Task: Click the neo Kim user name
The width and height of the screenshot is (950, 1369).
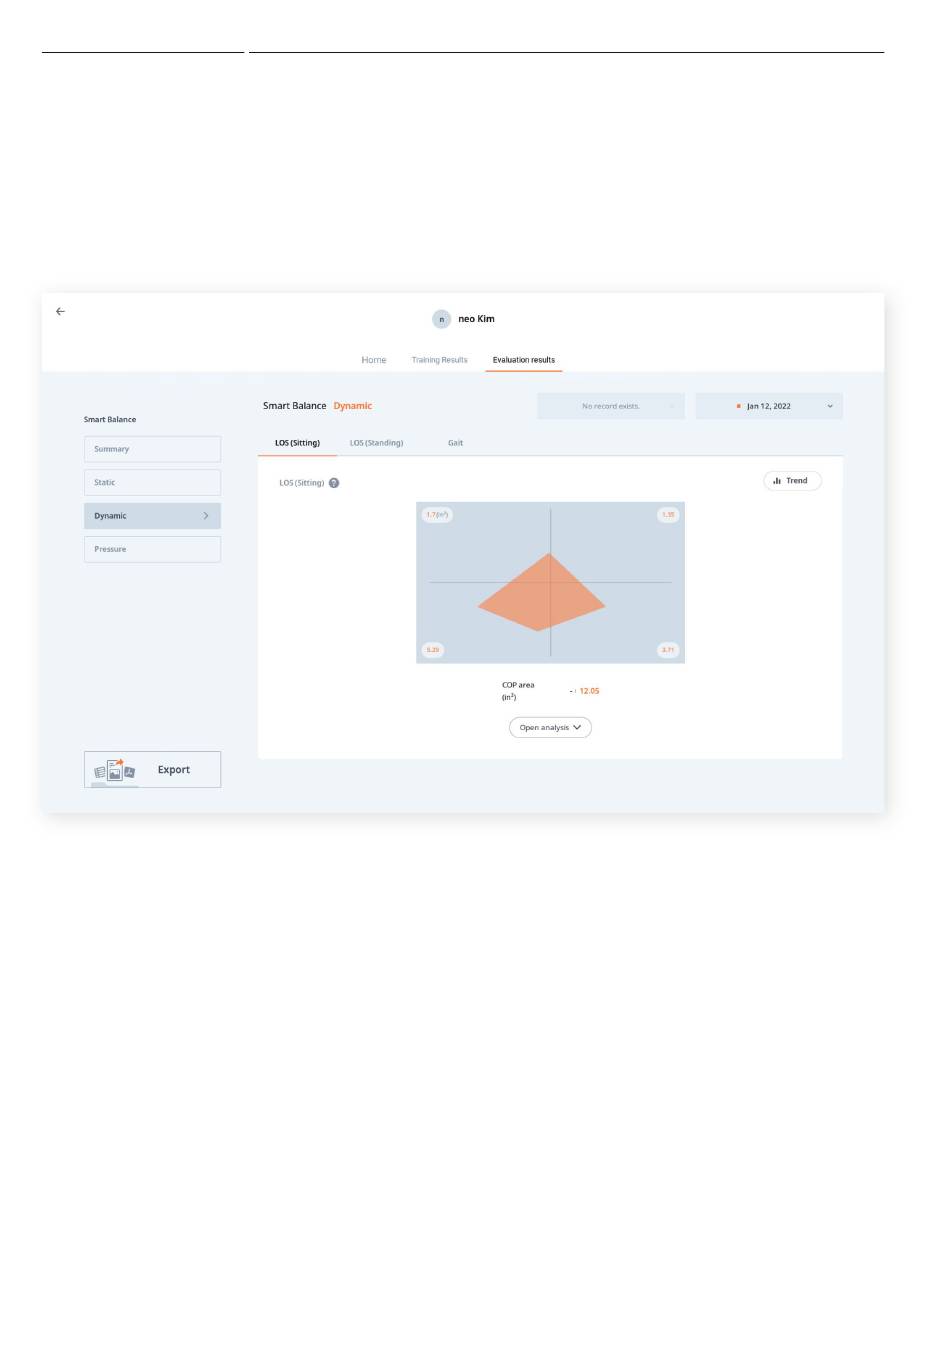Action: click(x=476, y=319)
